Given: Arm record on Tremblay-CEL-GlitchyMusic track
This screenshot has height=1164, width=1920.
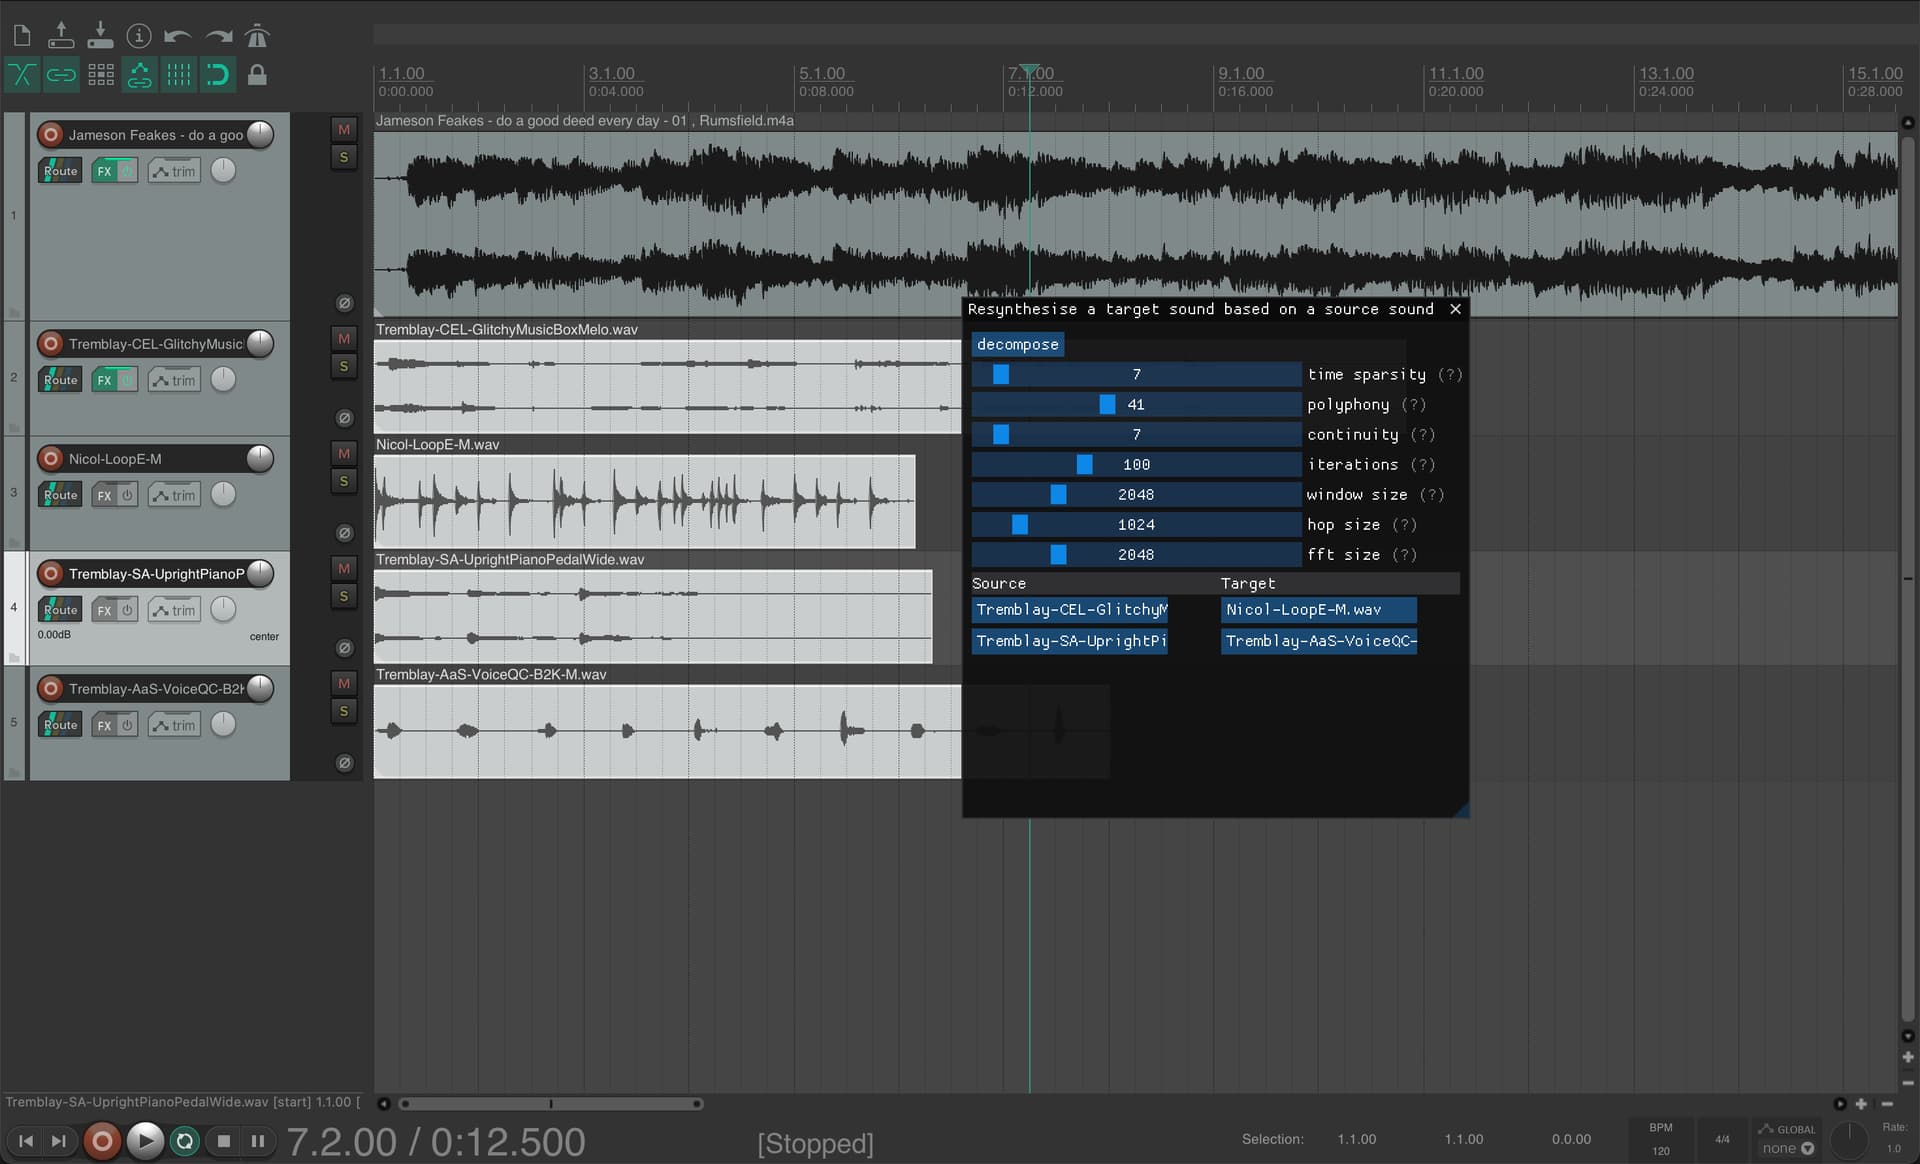Looking at the screenshot, I should tap(51, 343).
